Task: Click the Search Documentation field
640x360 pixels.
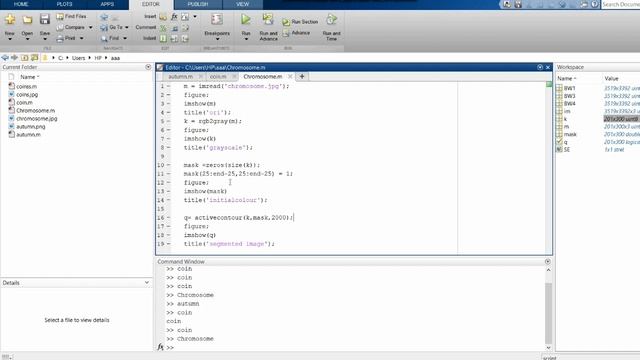Action: [621, 4]
